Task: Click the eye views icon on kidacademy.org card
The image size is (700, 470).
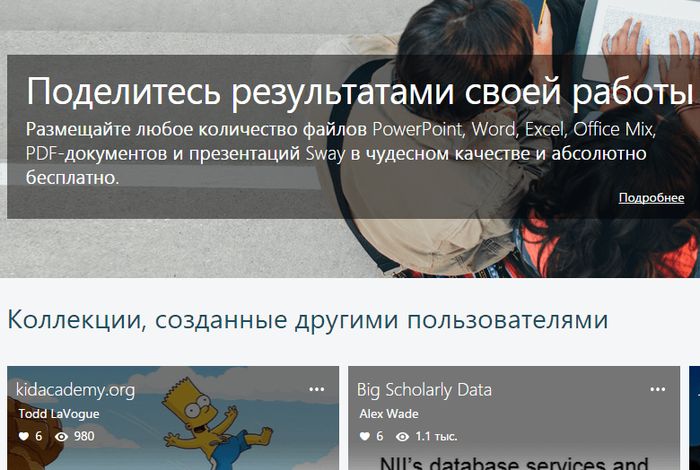Action: (62, 437)
